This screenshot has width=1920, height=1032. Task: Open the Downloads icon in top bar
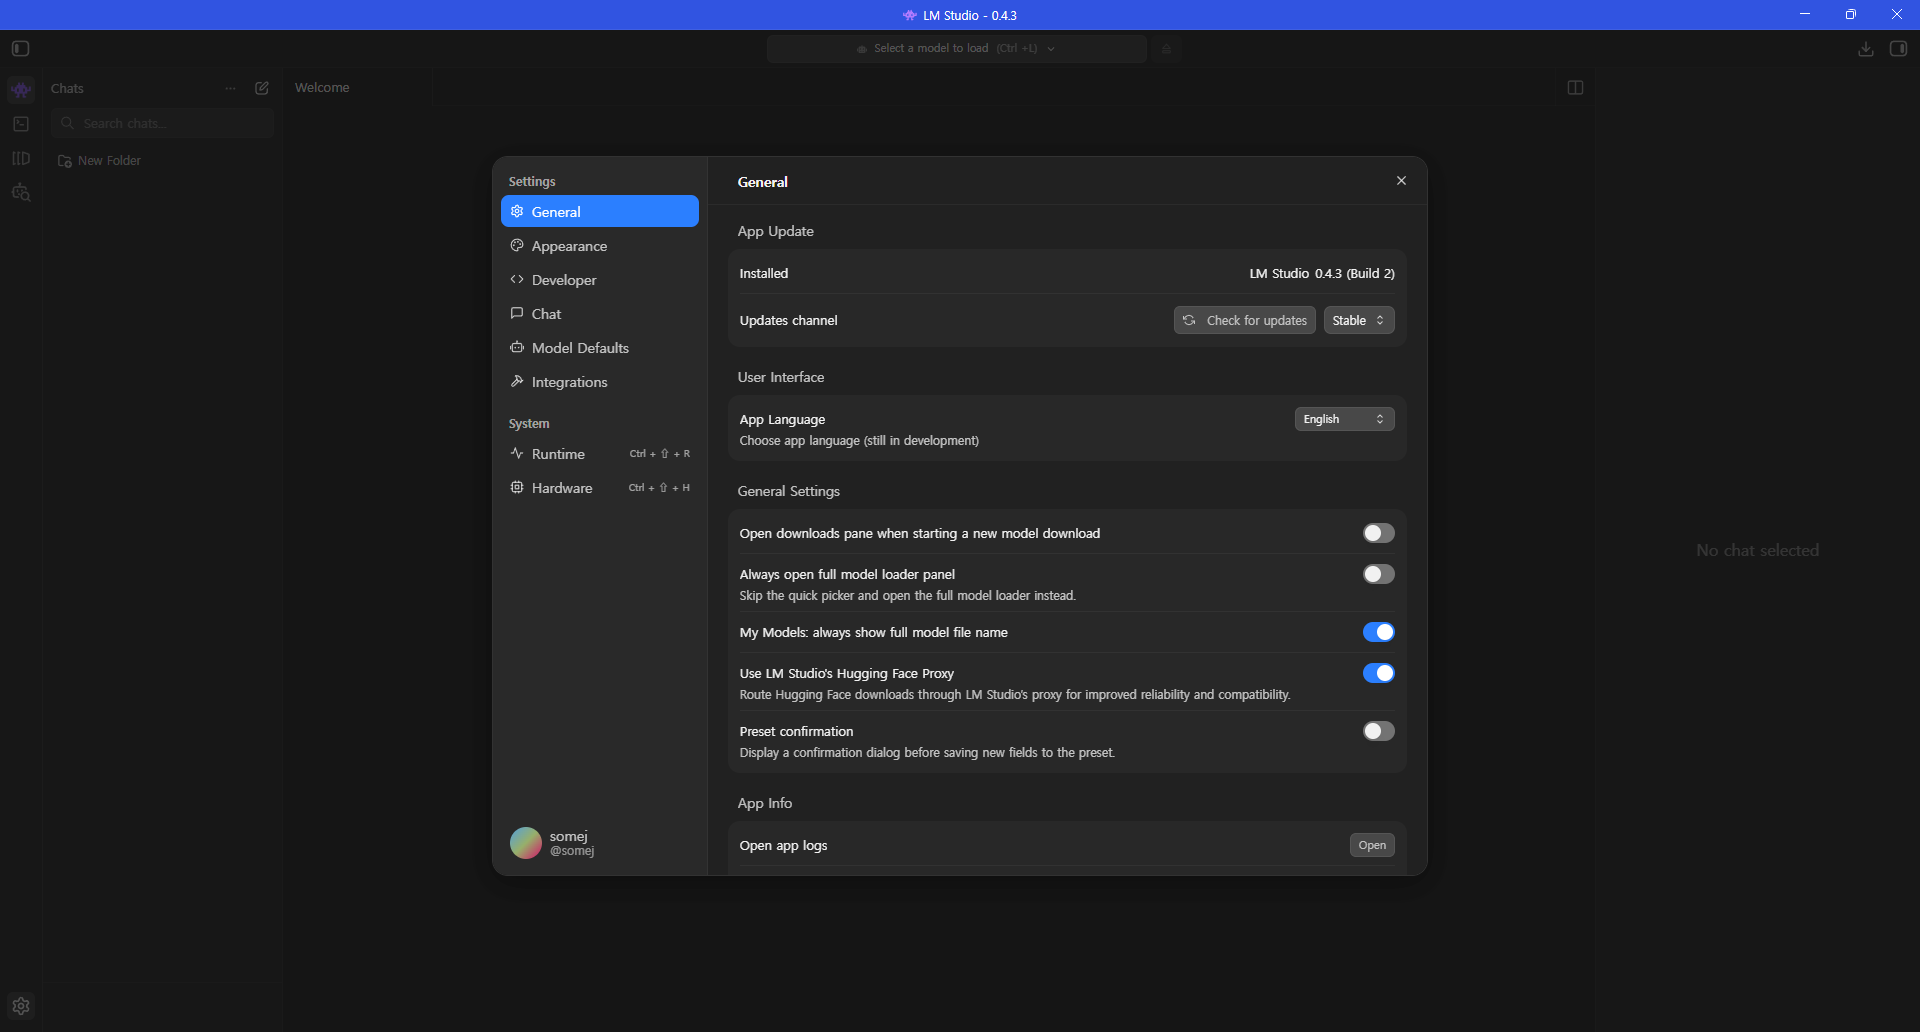point(1865,49)
